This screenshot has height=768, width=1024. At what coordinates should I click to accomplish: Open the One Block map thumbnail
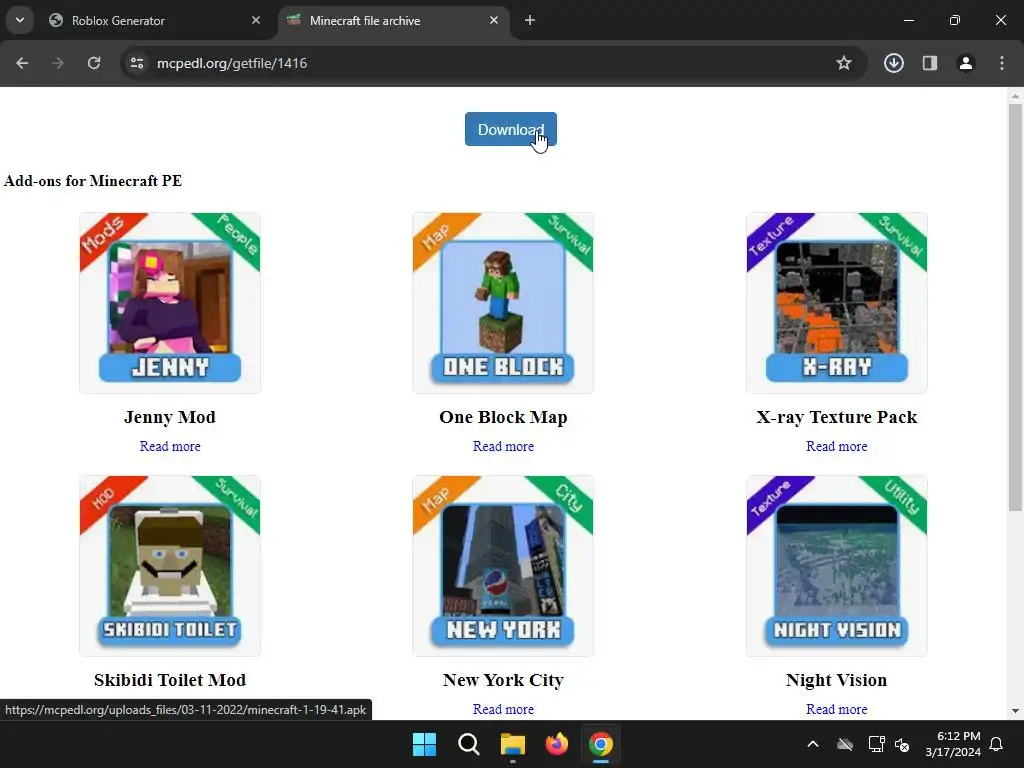(x=503, y=303)
